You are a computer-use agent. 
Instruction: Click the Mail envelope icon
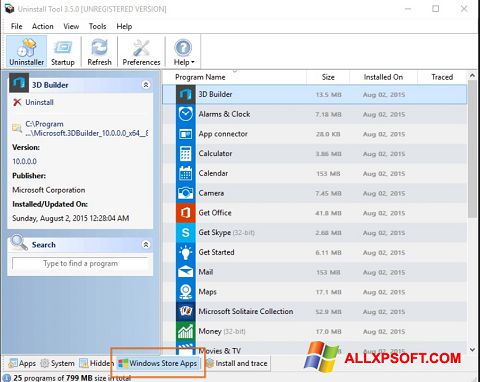tap(185, 272)
